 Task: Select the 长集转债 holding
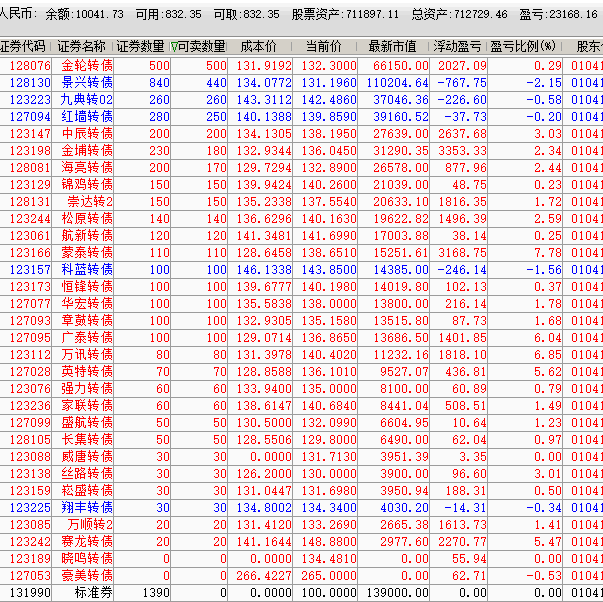pos(87,440)
